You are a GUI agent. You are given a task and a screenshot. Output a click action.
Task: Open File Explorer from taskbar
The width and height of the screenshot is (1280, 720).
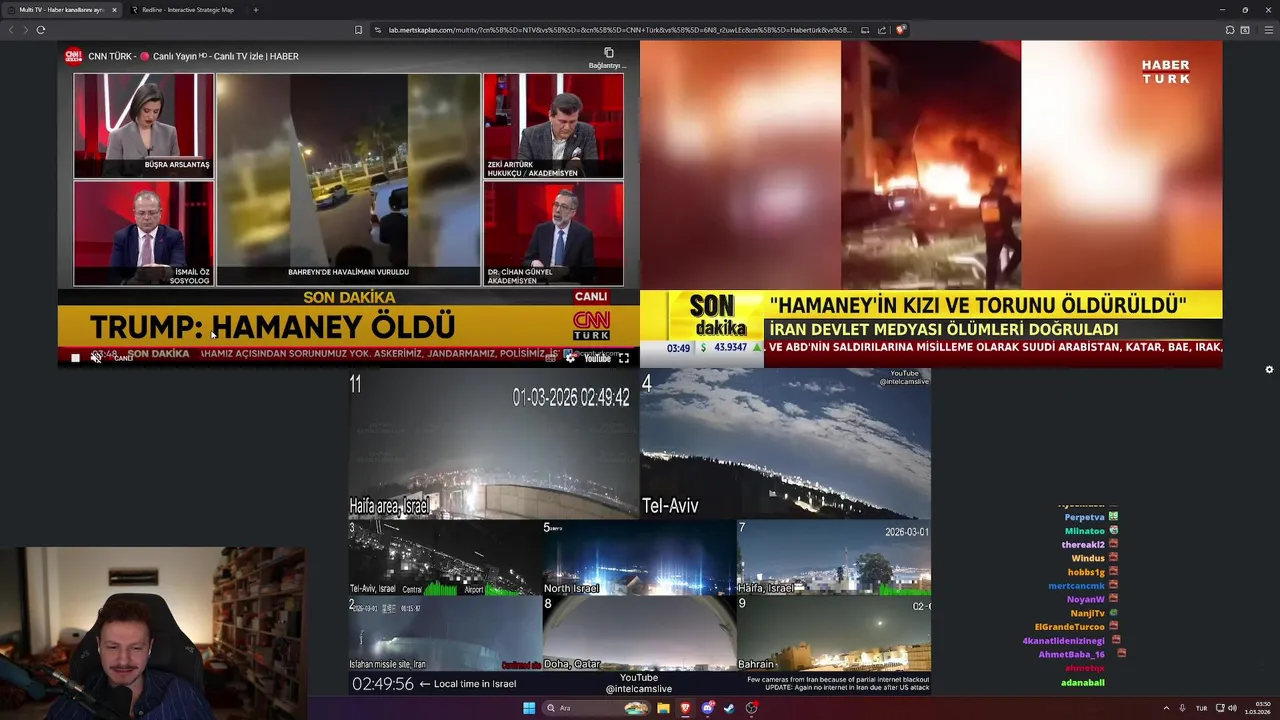click(x=663, y=708)
